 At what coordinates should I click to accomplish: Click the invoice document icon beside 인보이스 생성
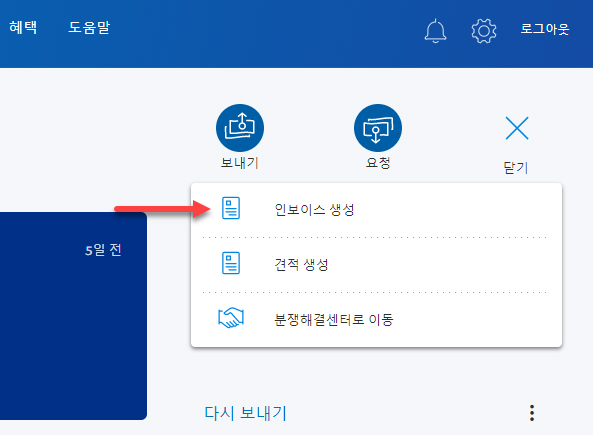(x=231, y=208)
